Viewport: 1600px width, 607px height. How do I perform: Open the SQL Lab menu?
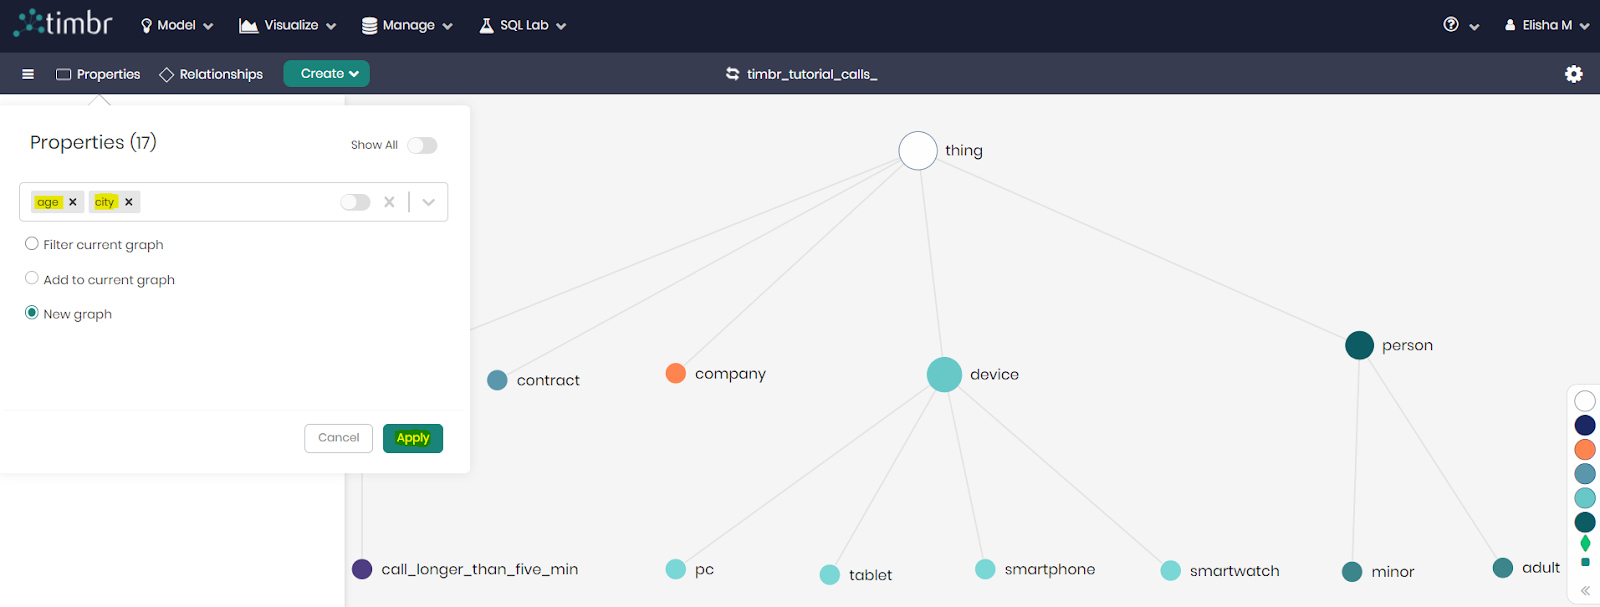tap(523, 25)
